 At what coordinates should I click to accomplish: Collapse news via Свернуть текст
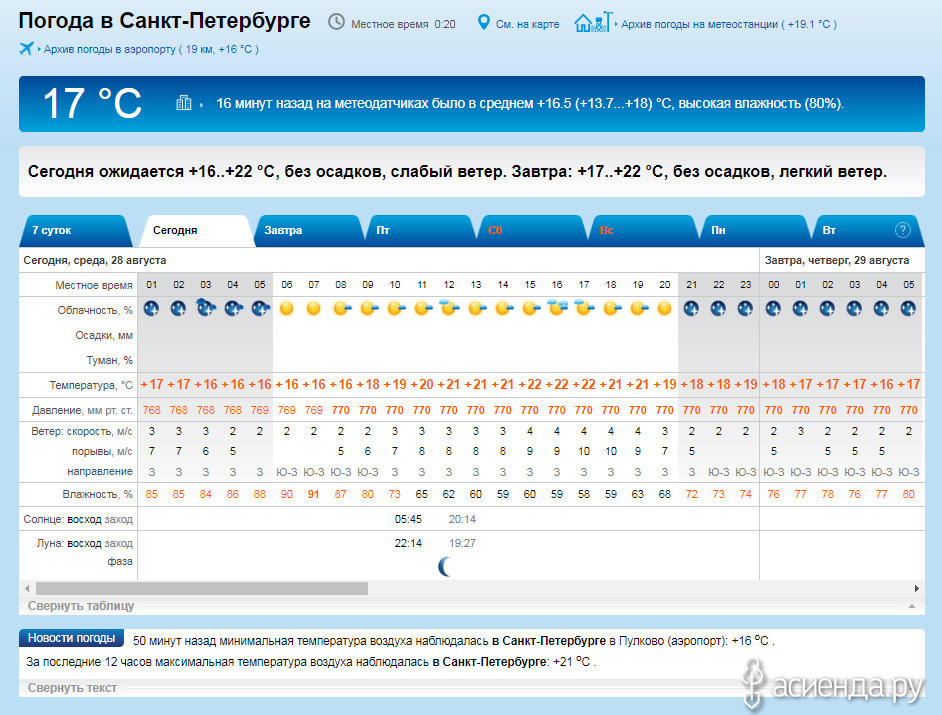(x=72, y=687)
